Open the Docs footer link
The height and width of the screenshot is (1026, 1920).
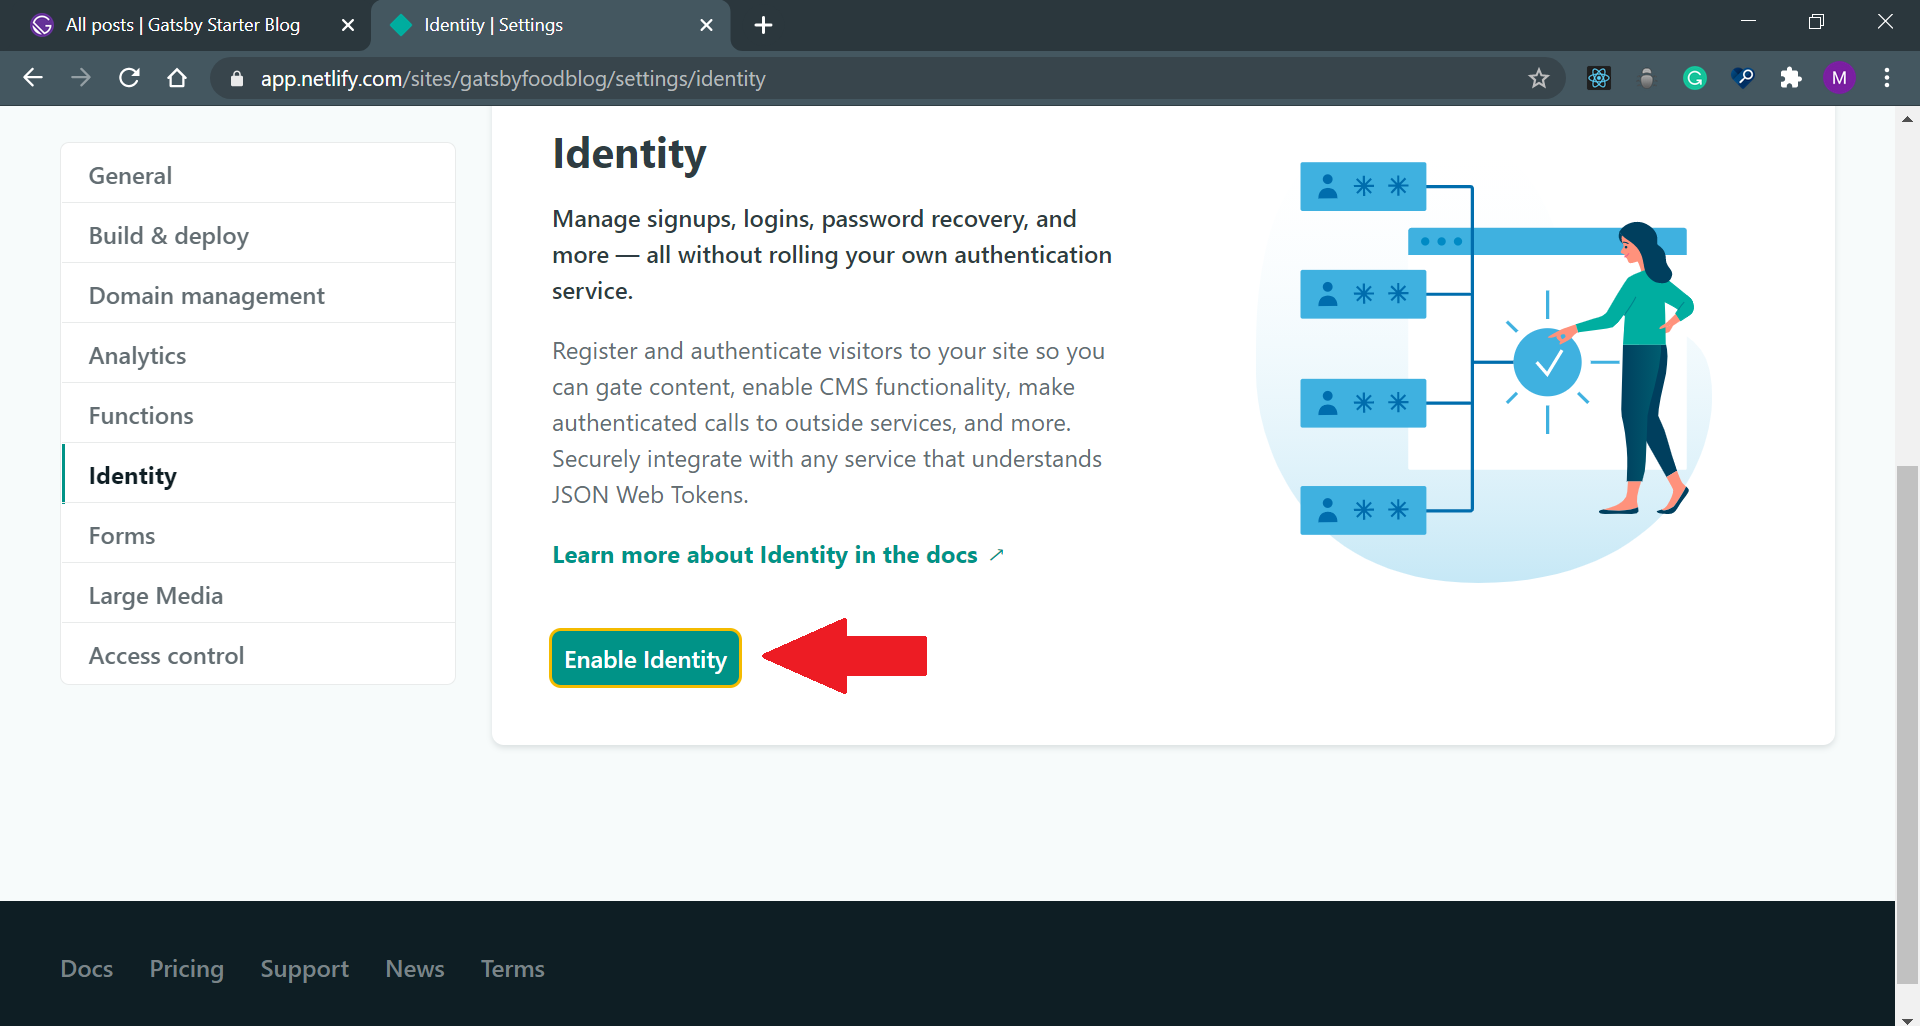[x=87, y=968]
